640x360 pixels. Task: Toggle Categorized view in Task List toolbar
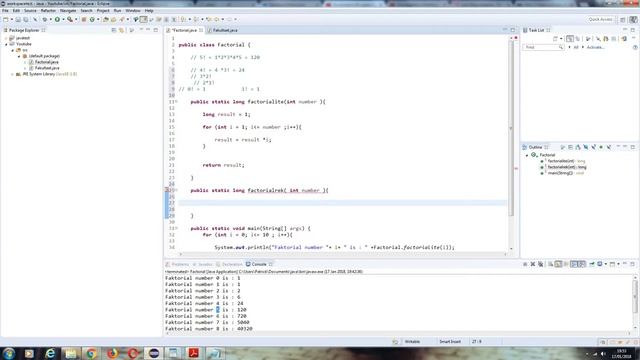pyautogui.click(x=570, y=39)
